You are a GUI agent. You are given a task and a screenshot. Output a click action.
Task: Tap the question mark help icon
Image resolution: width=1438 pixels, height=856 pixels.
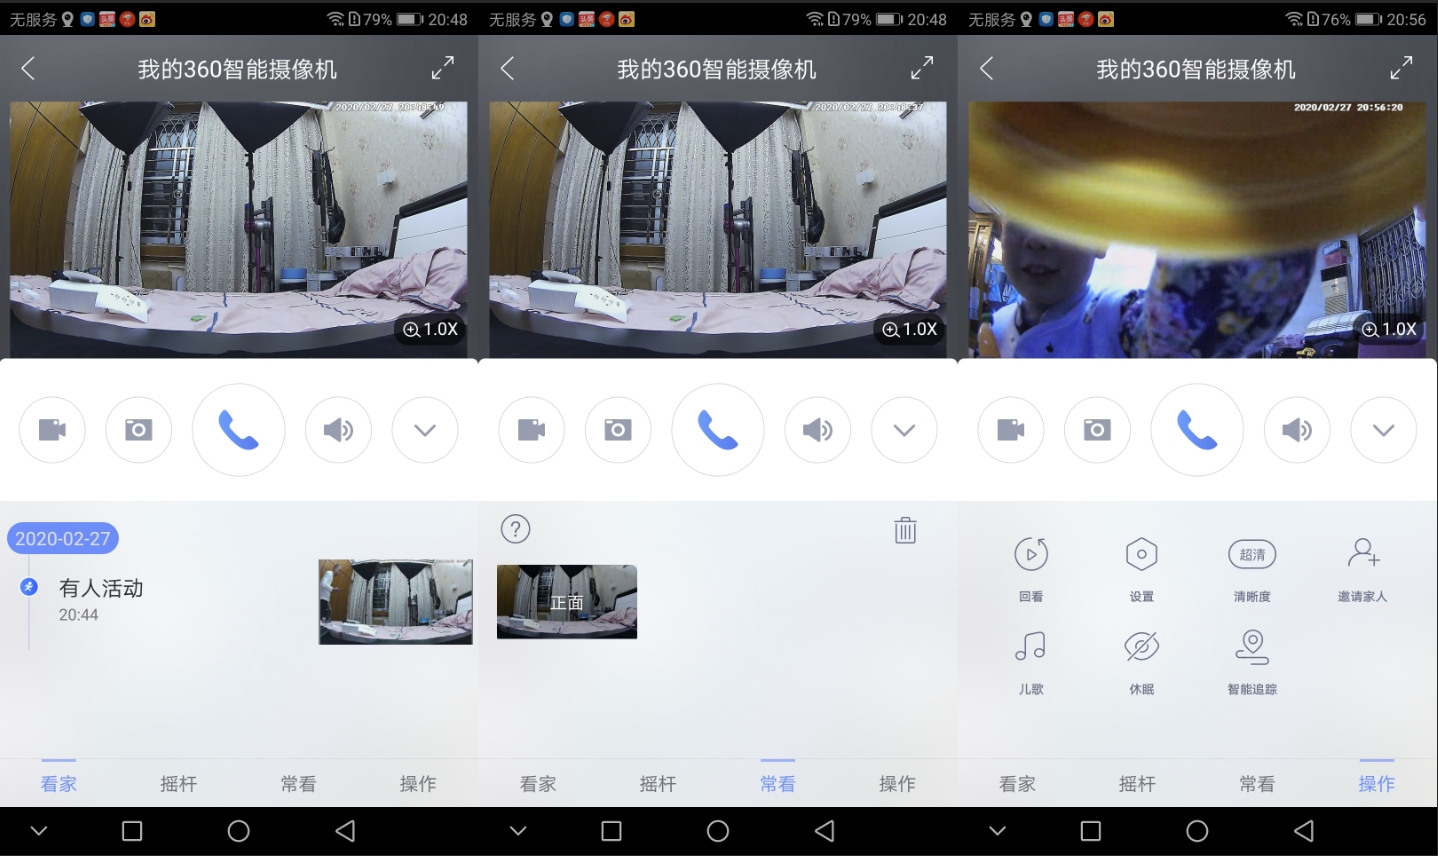[515, 529]
